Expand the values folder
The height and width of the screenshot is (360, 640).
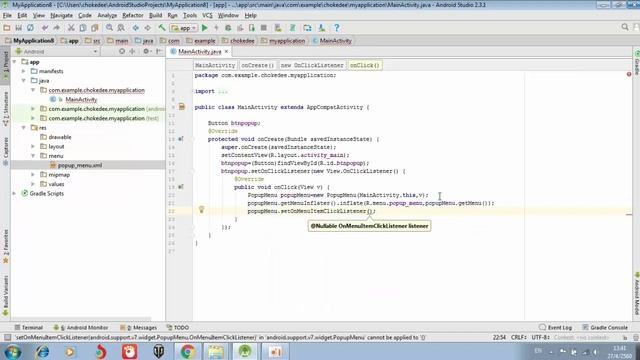tap(33, 184)
